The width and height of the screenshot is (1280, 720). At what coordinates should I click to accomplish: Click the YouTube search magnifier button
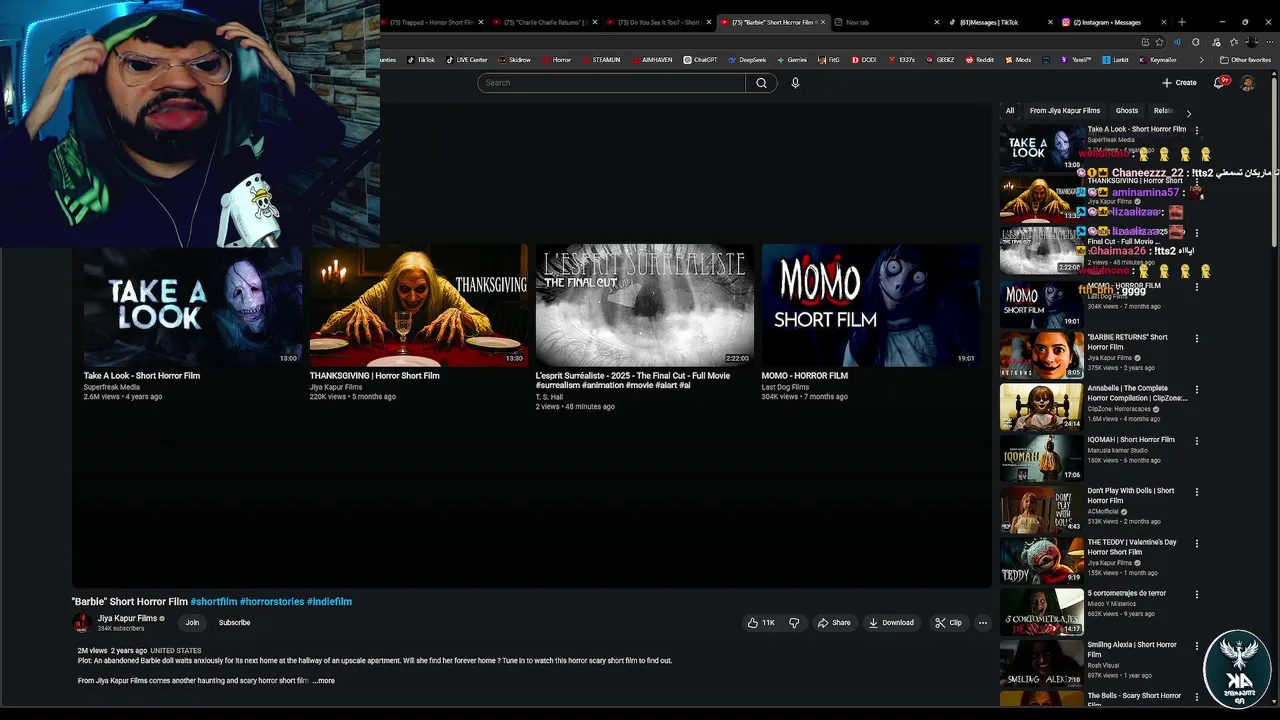click(761, 83)
